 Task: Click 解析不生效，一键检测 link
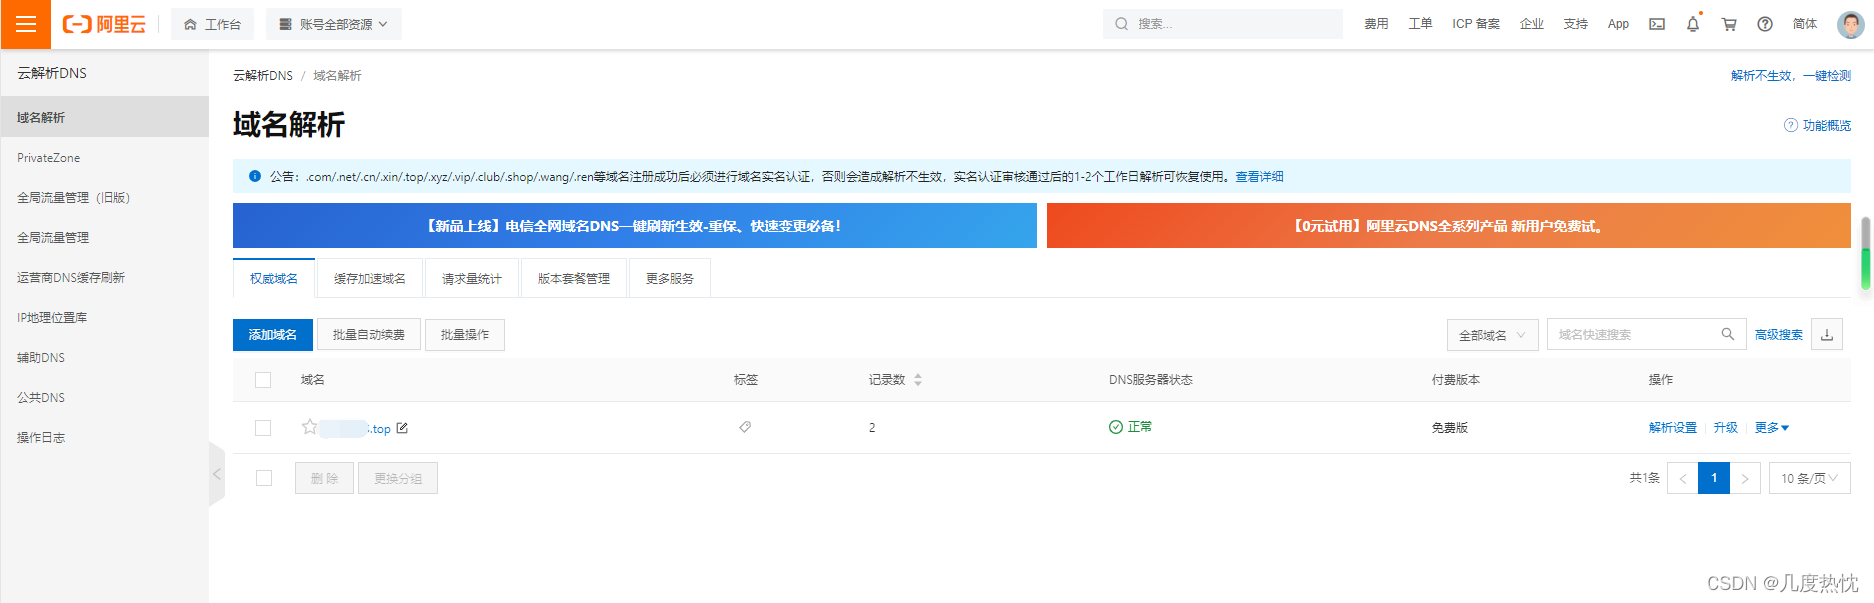[1791, 76]
